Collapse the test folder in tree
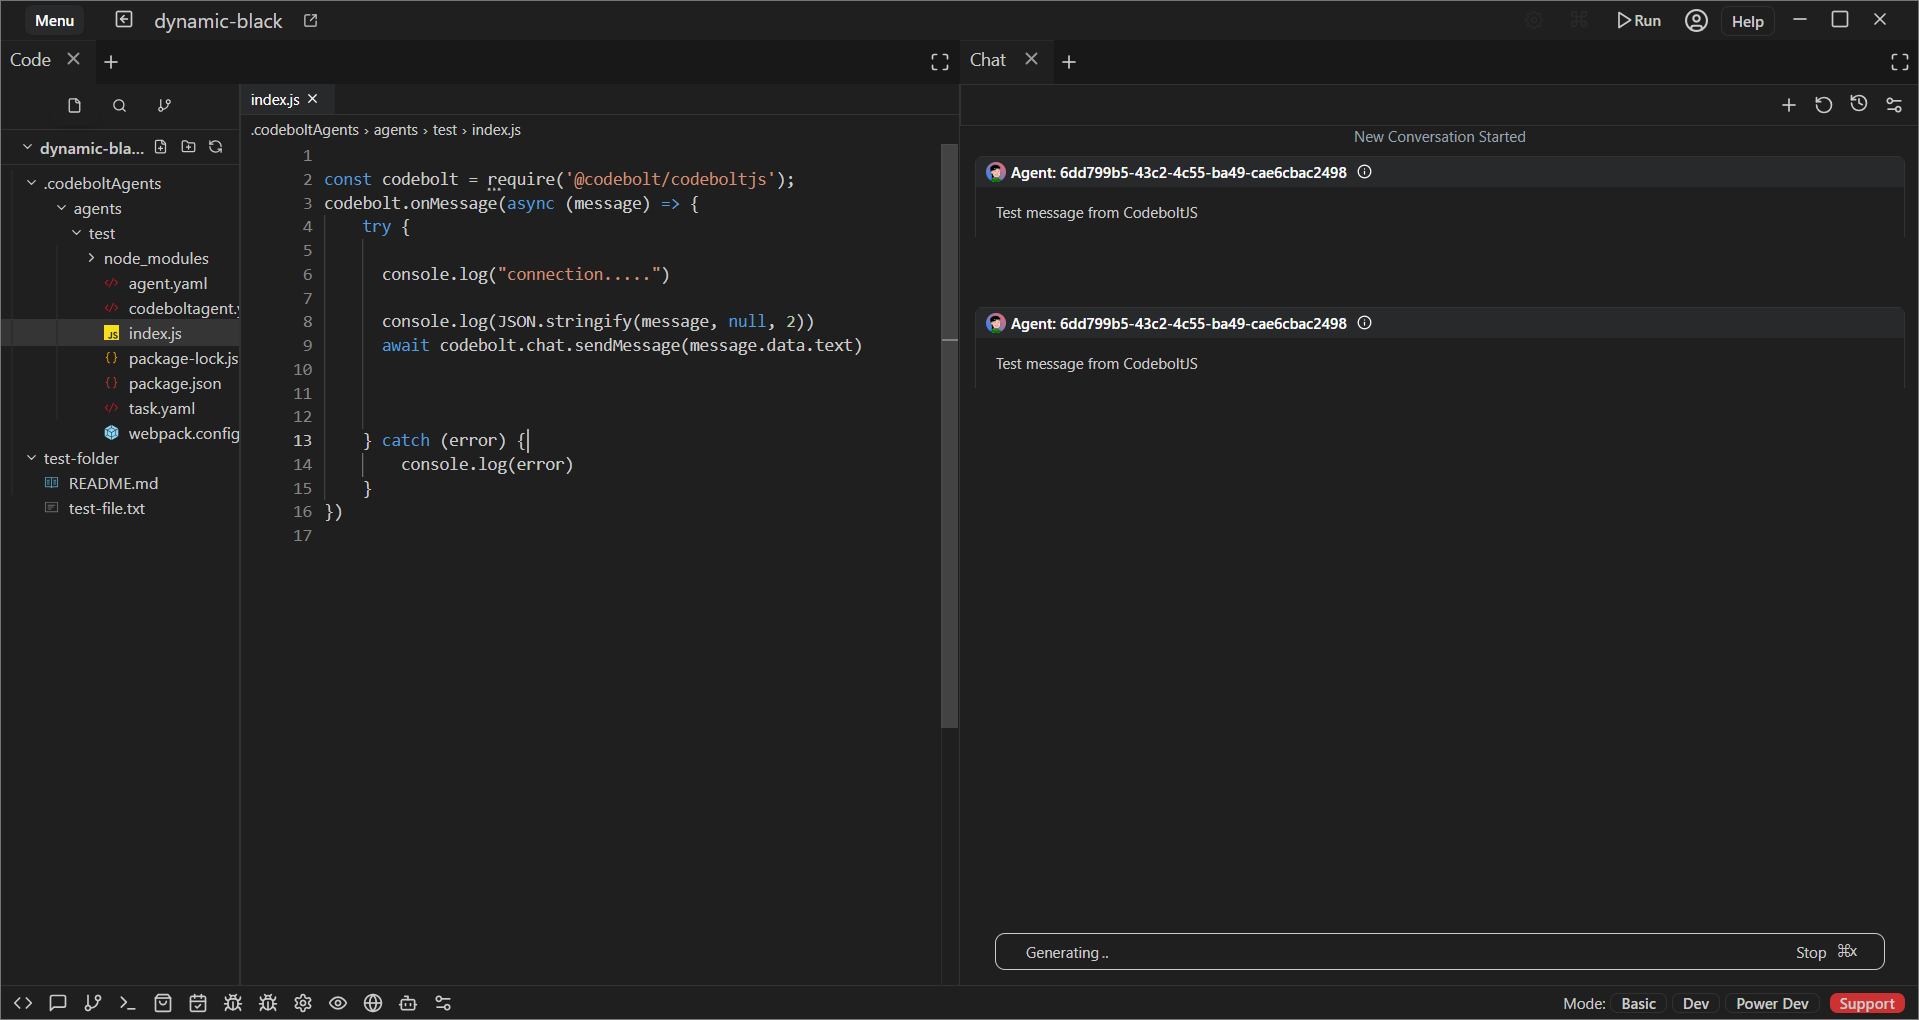The height and width of the screenshot is (1020, 1919). (77, 233)
